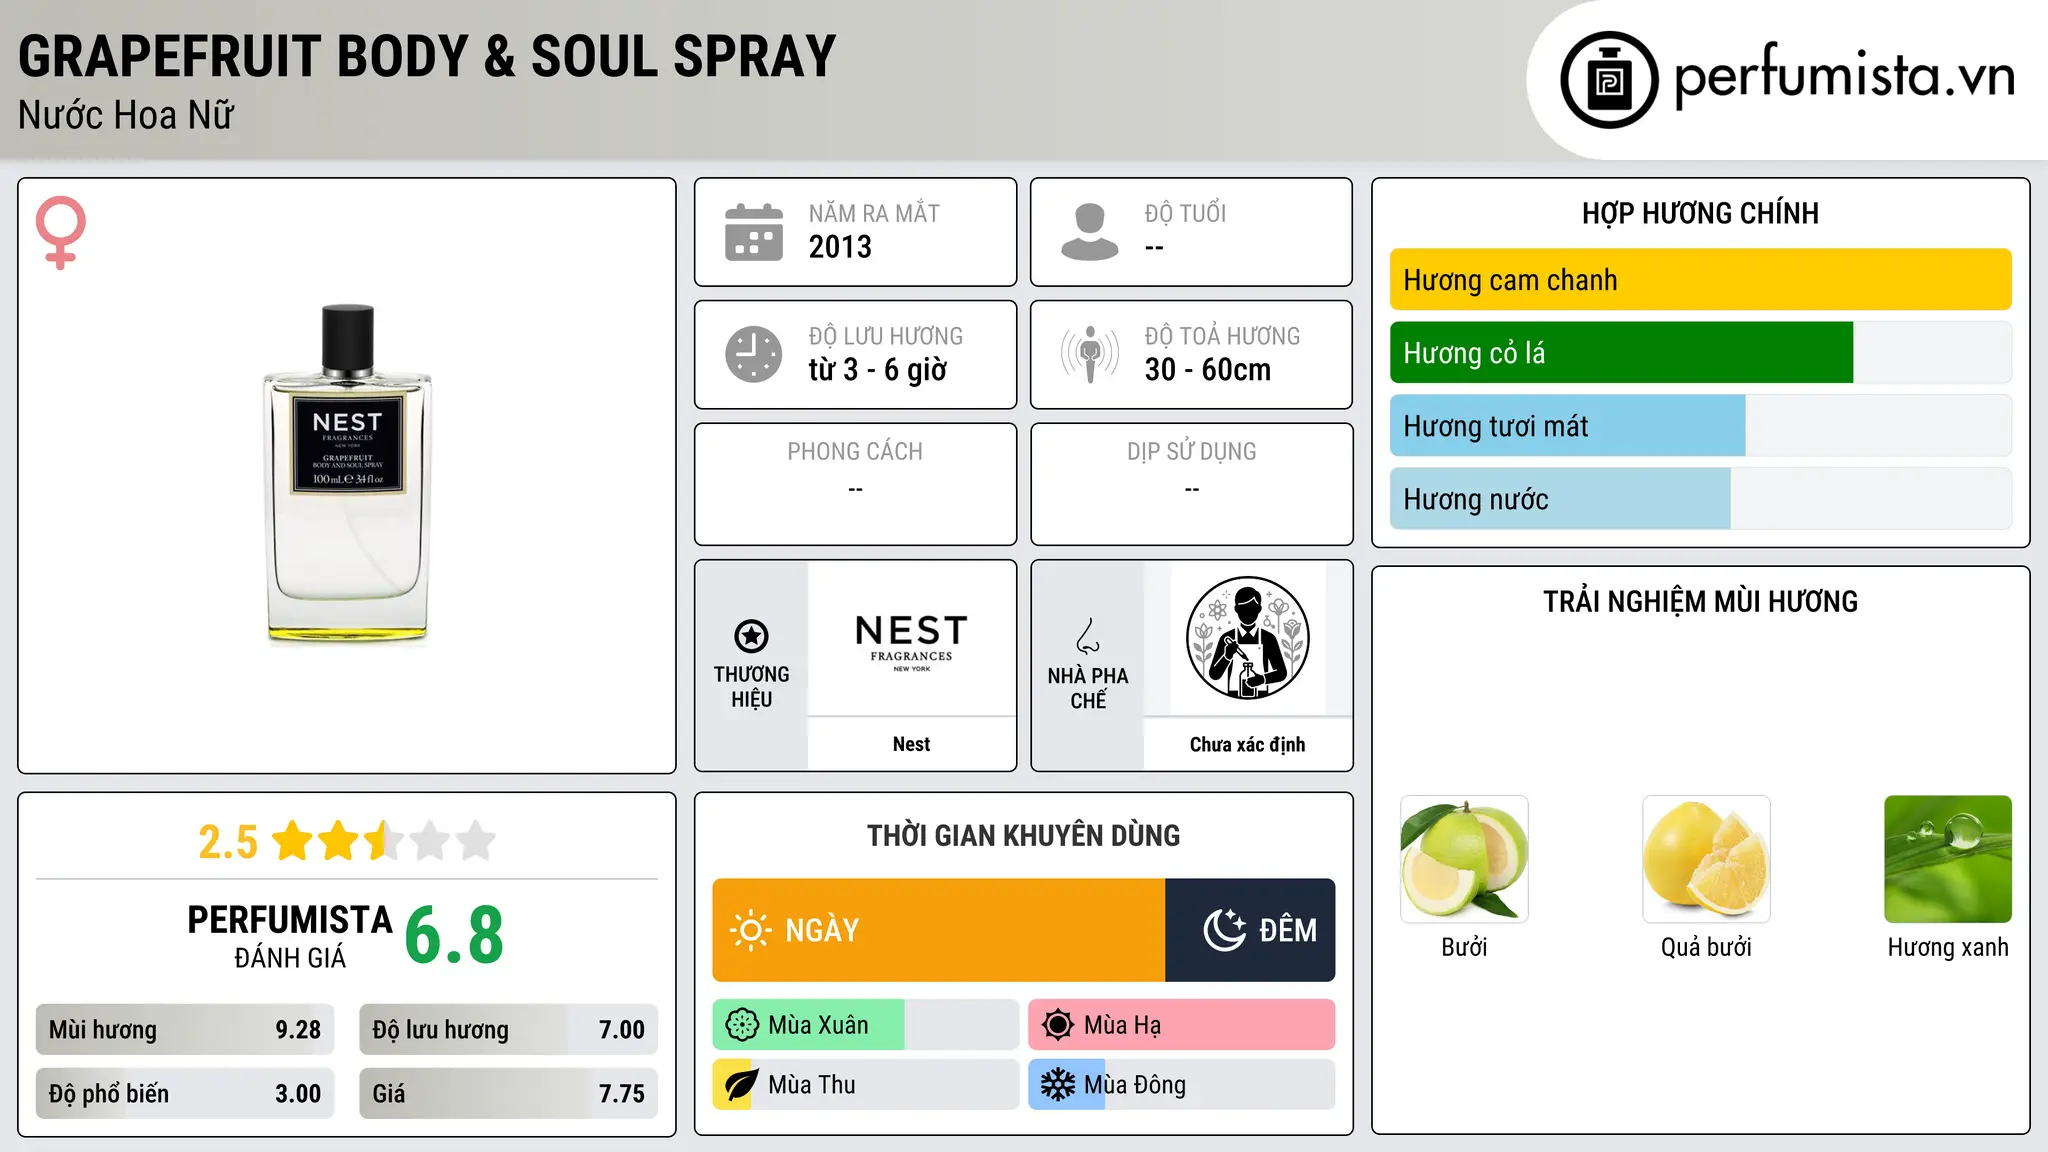Click the pink female gender symbol

coord(61,232)
